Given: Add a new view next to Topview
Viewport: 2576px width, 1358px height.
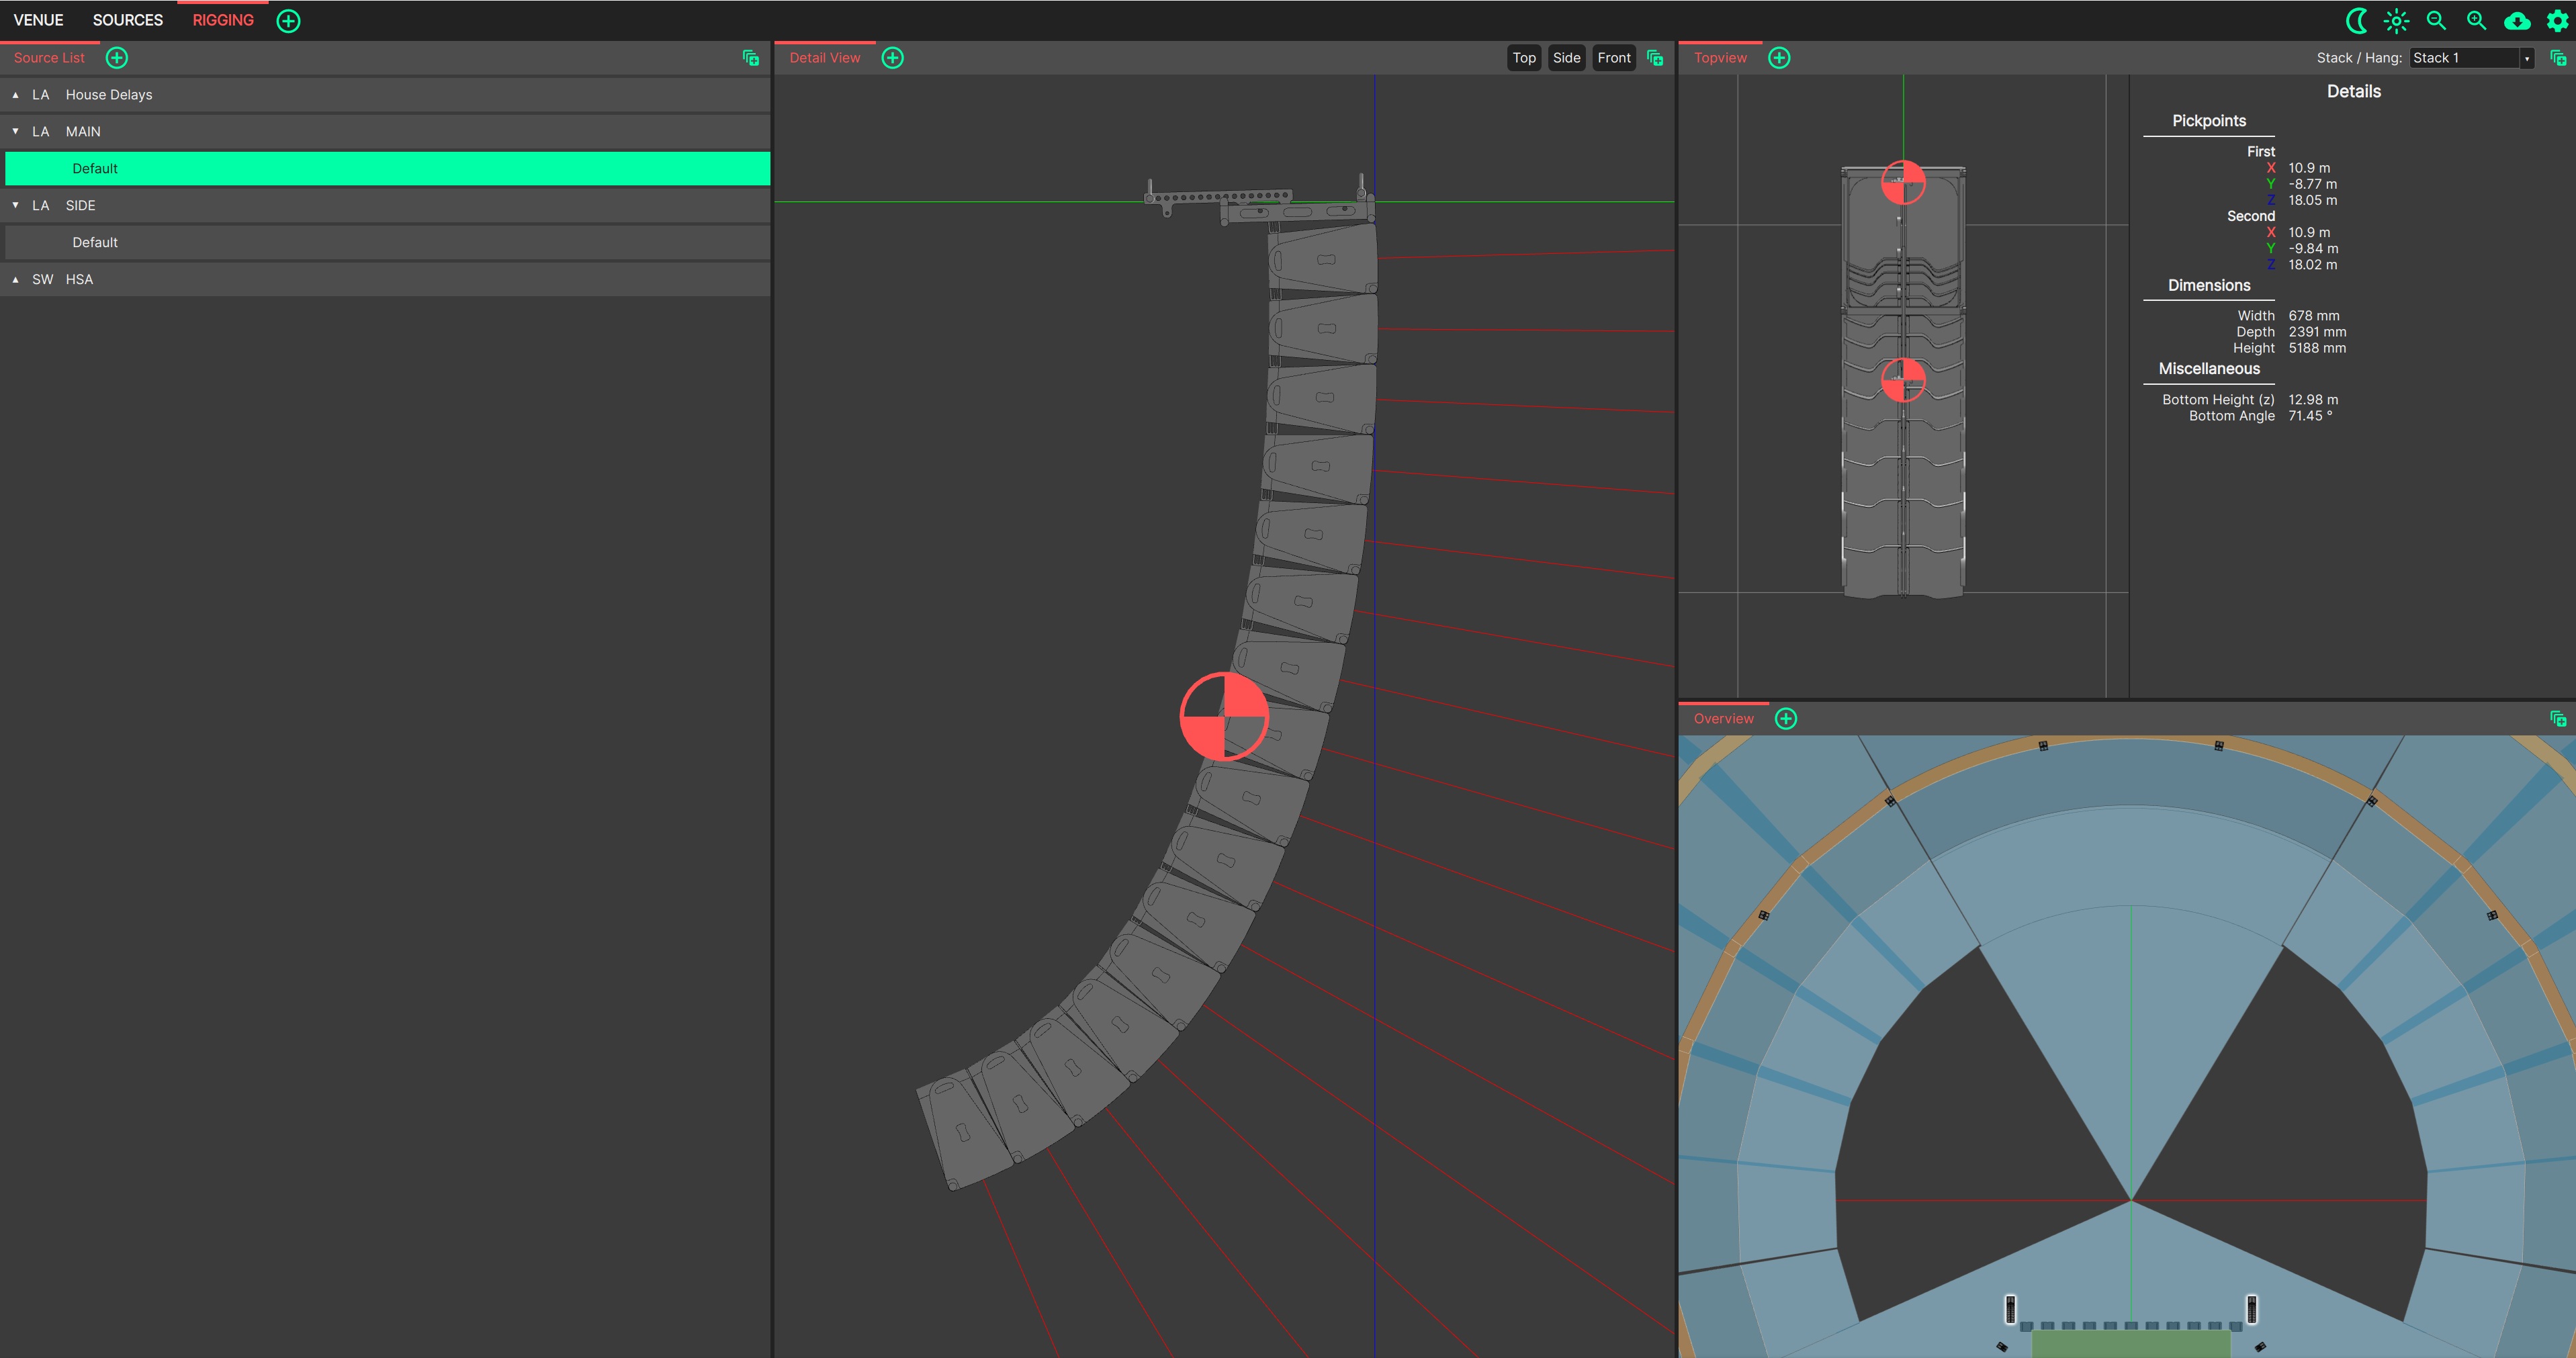Looking at the screenshot, I should coord(1779,57).
